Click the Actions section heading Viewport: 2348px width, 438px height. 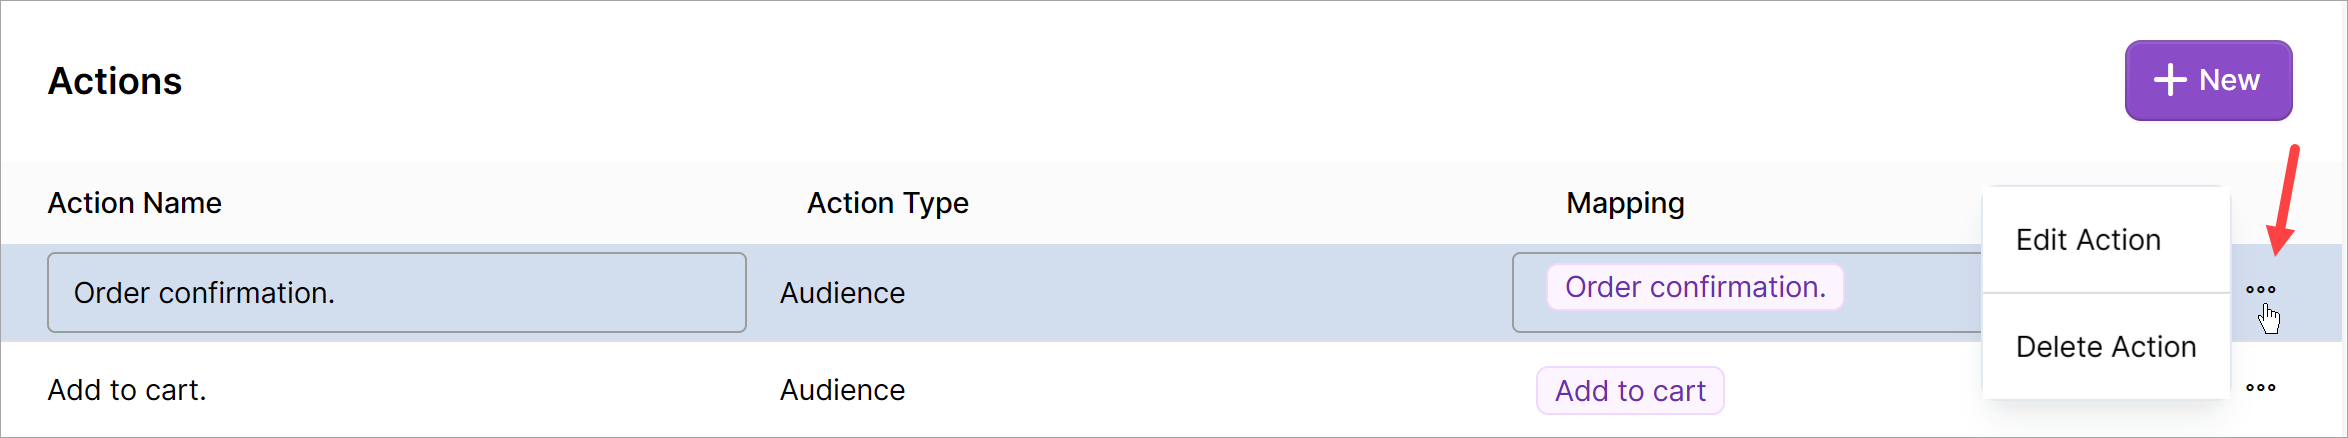[115, 81]
